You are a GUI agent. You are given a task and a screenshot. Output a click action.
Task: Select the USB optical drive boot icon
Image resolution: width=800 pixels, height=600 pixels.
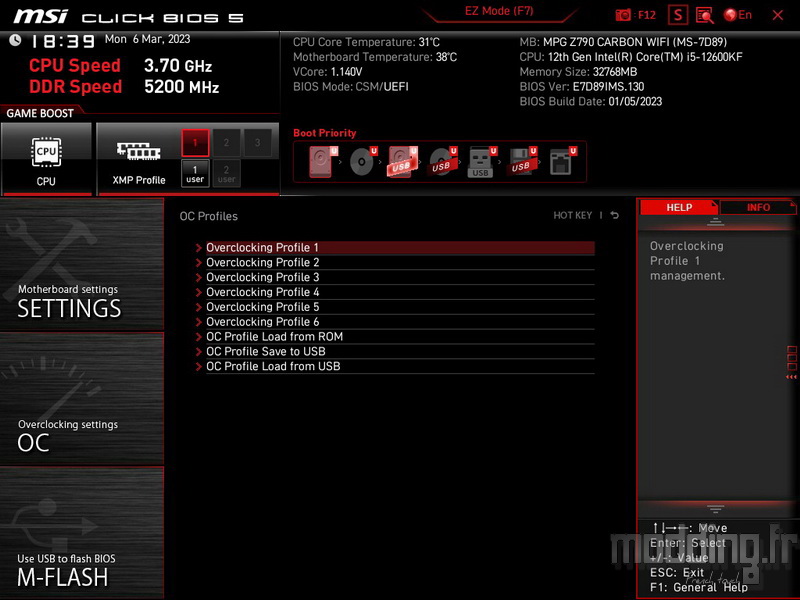pos(442,162)
